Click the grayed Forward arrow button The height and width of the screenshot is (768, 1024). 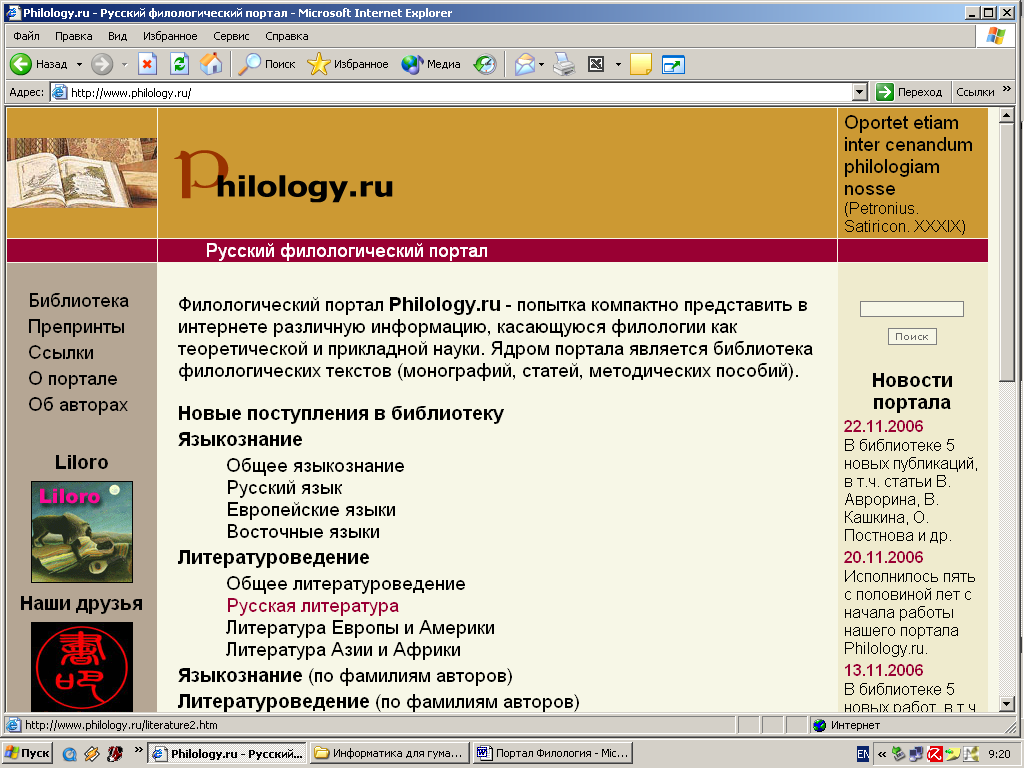[101, 64]
